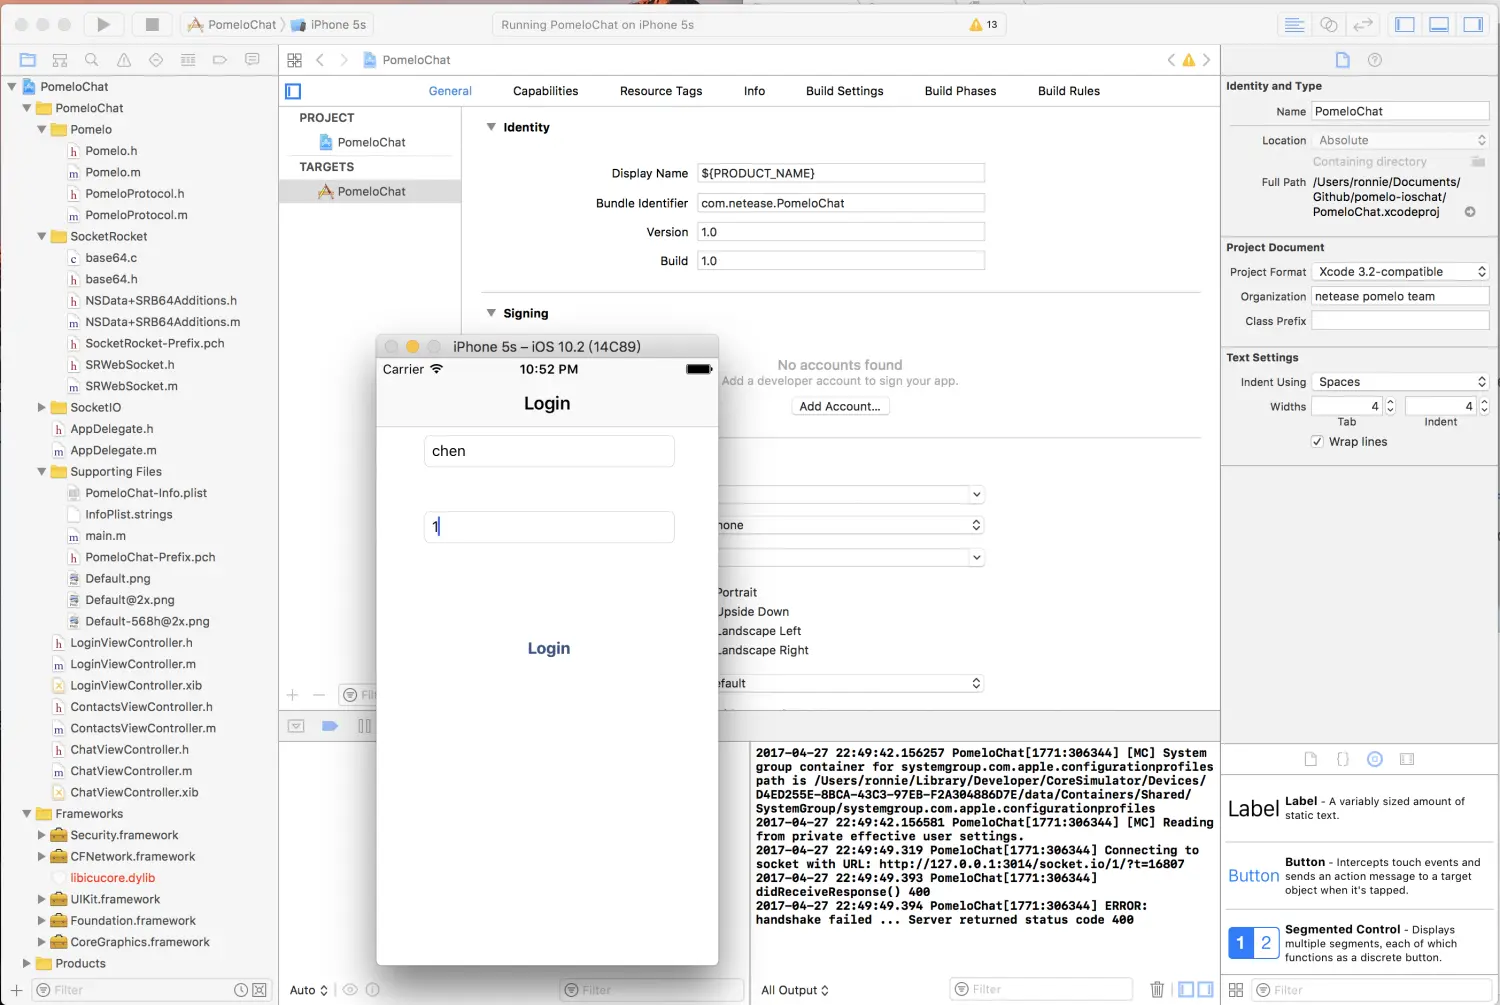Open the Symbol navigator
This screenshot has width=1500, height=1005.
point(60,60)
